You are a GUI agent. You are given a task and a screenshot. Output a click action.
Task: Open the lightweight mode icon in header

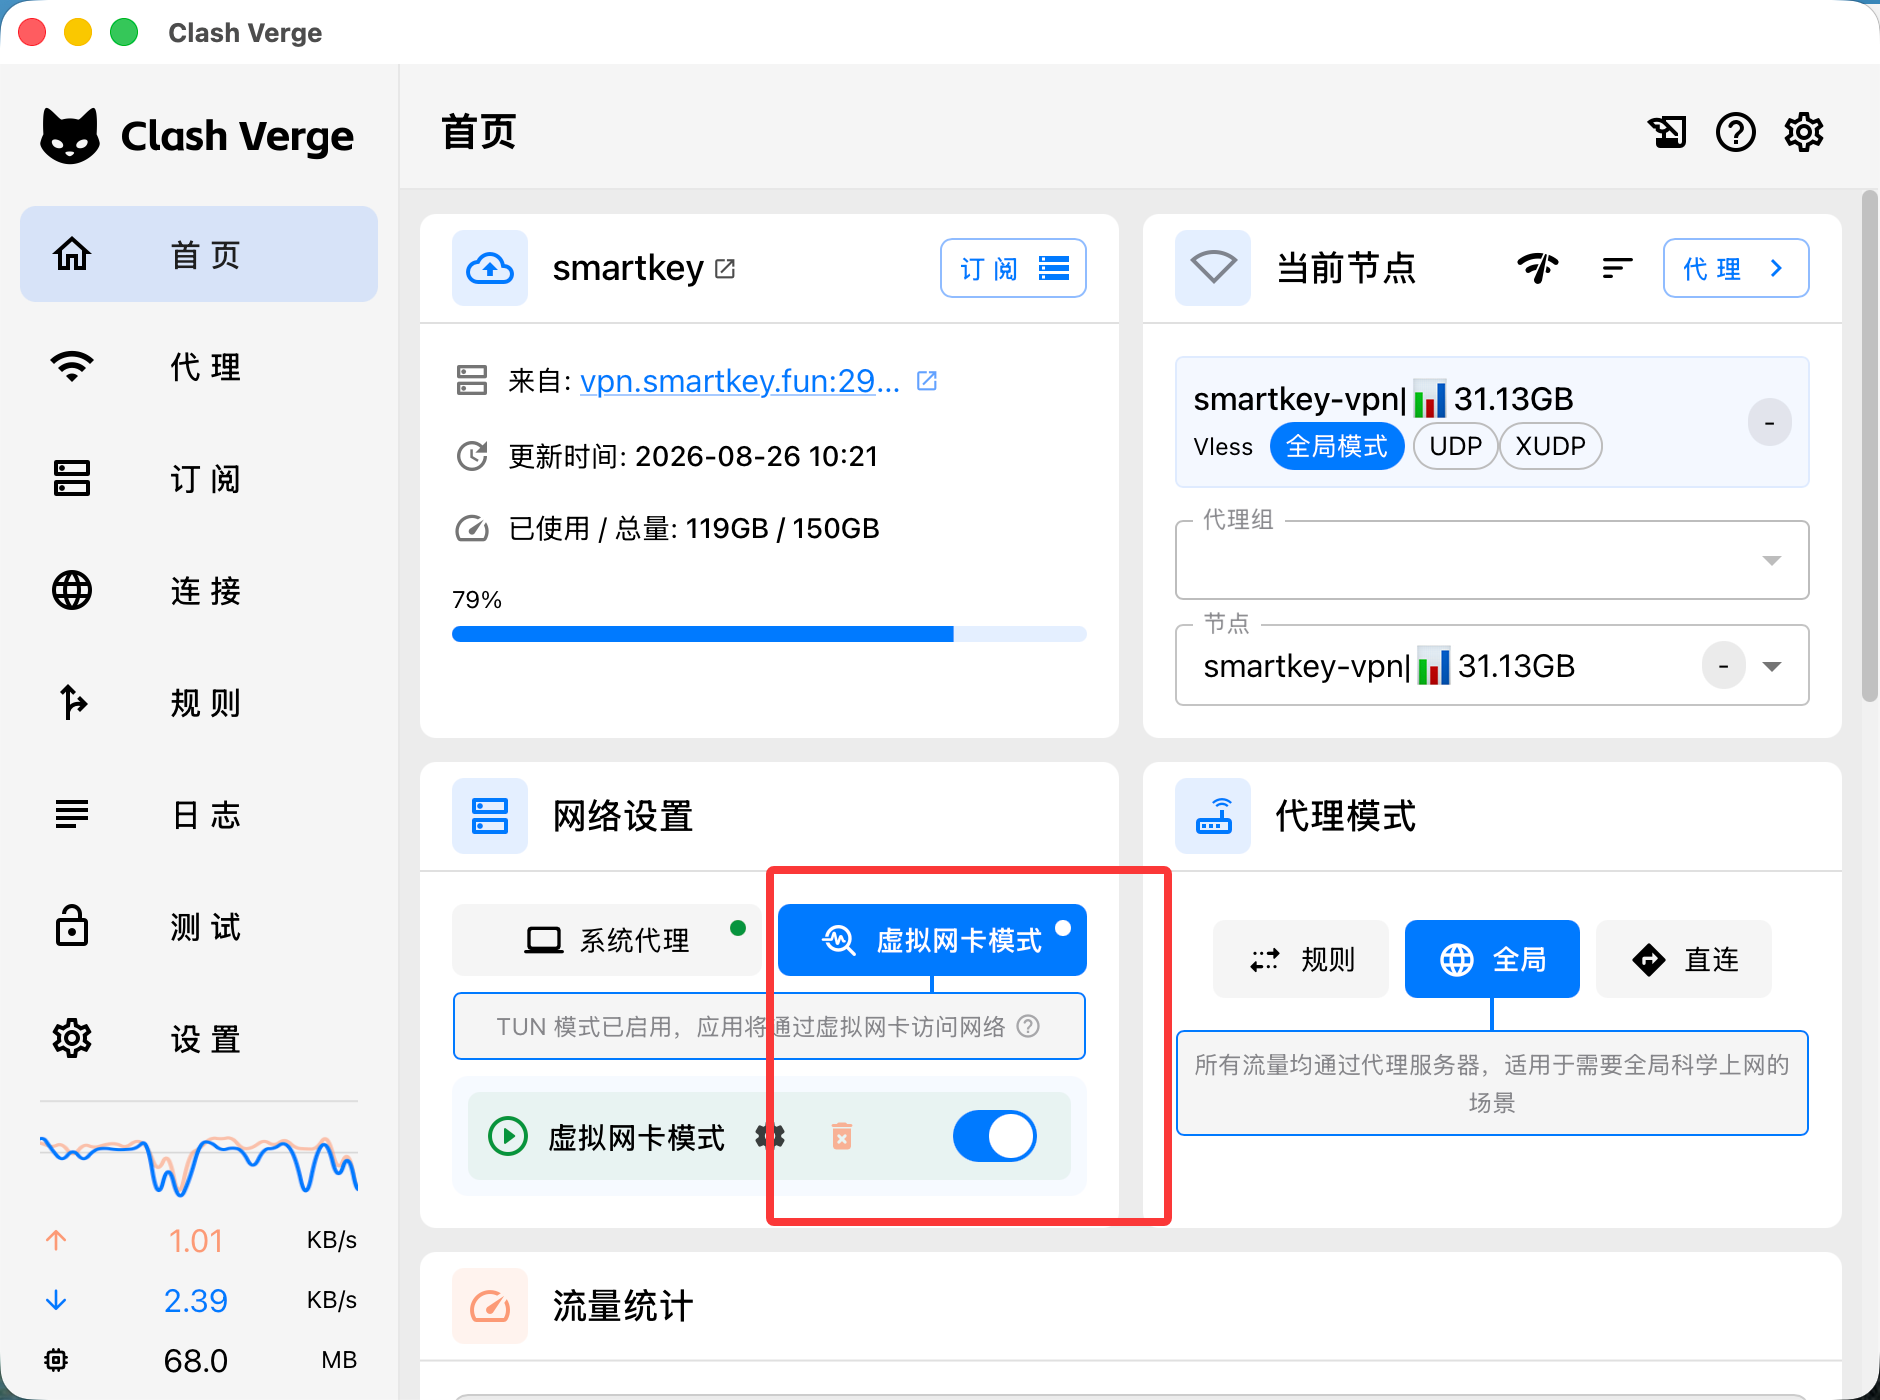tap(1667, 132)
